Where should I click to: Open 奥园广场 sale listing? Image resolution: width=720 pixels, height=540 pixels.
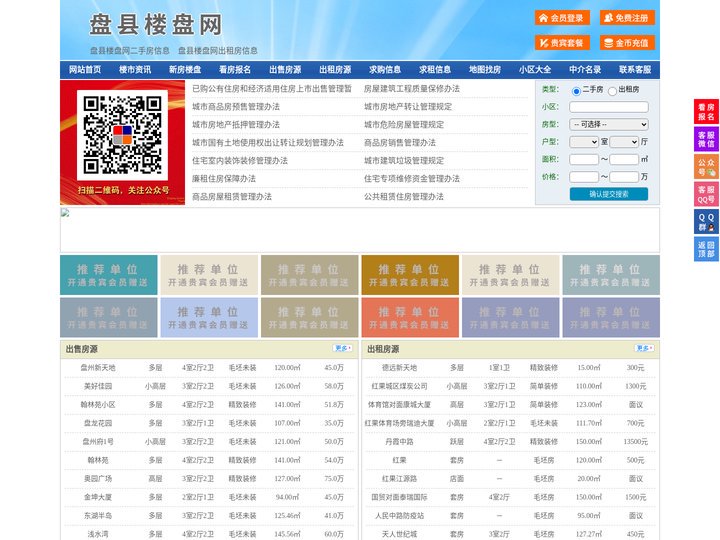click(98, 478)
